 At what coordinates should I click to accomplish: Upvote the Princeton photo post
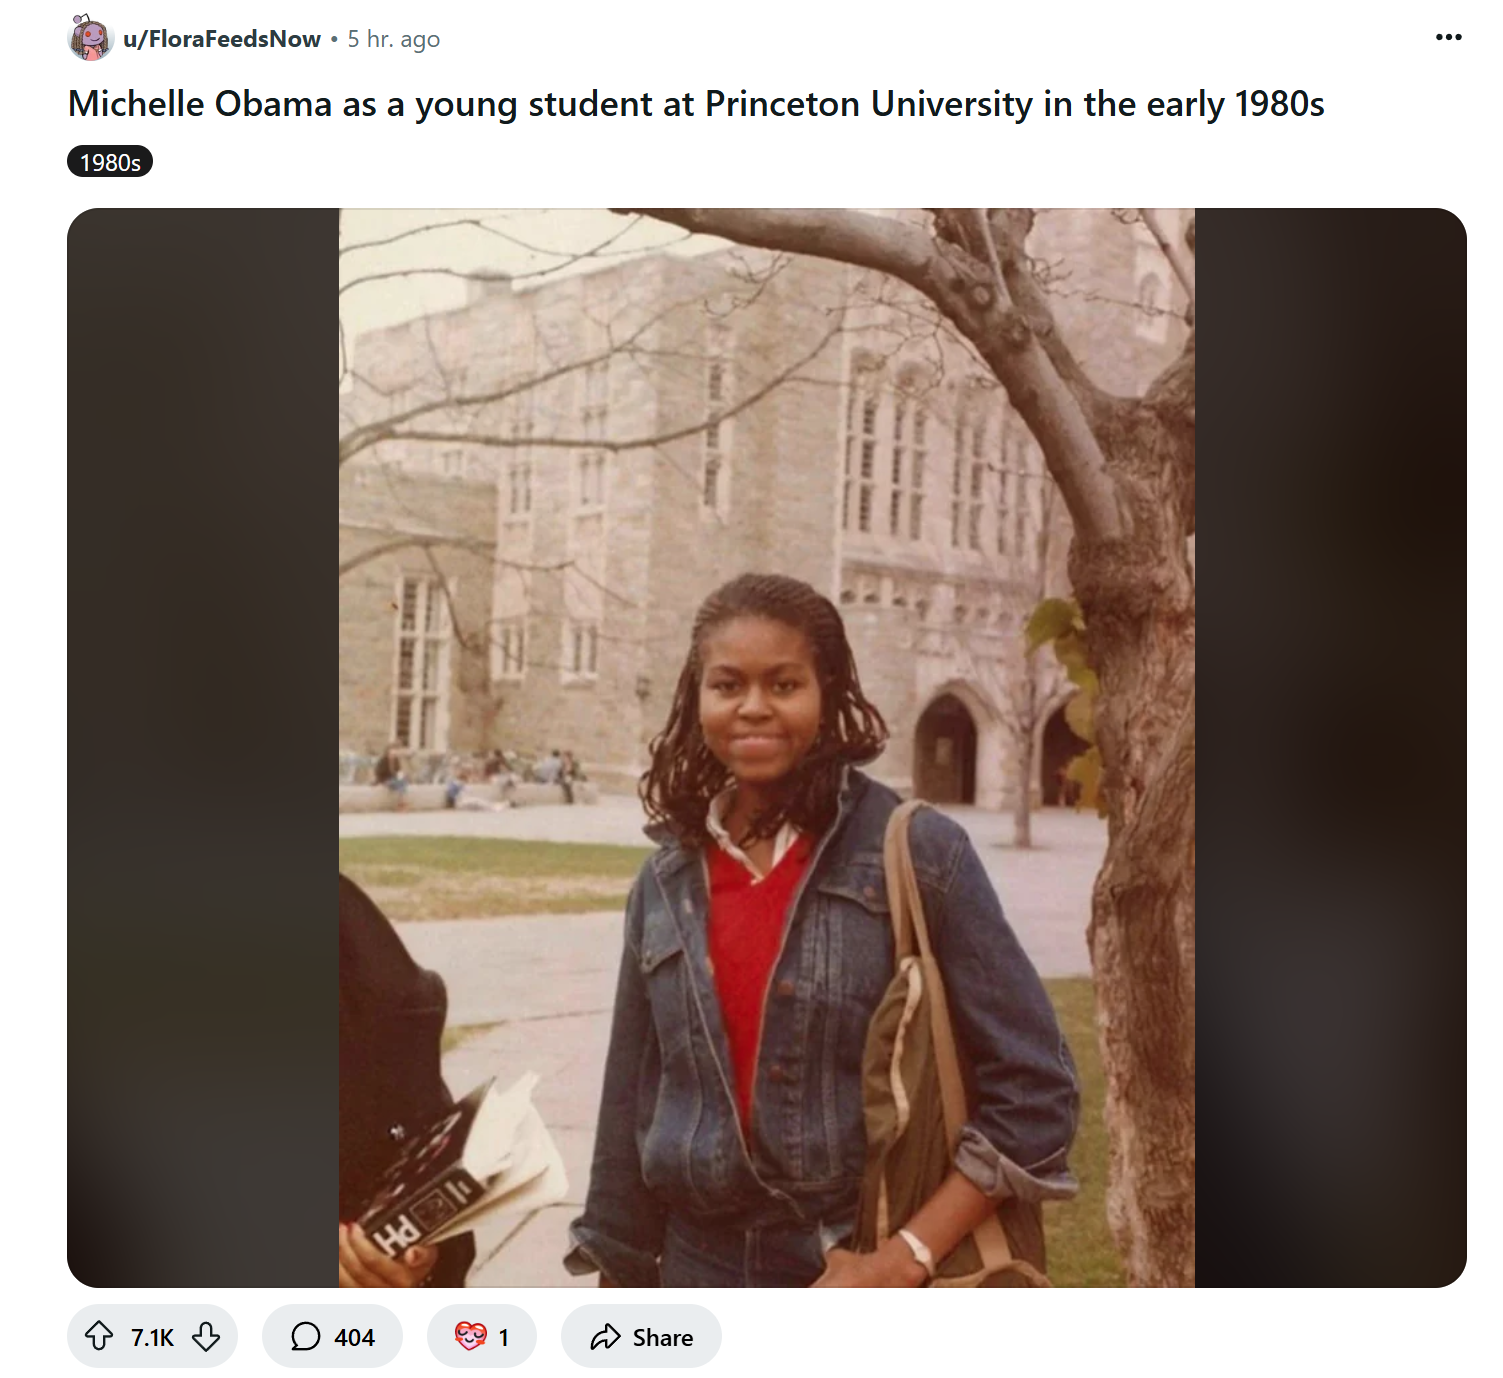[99, 1336]
